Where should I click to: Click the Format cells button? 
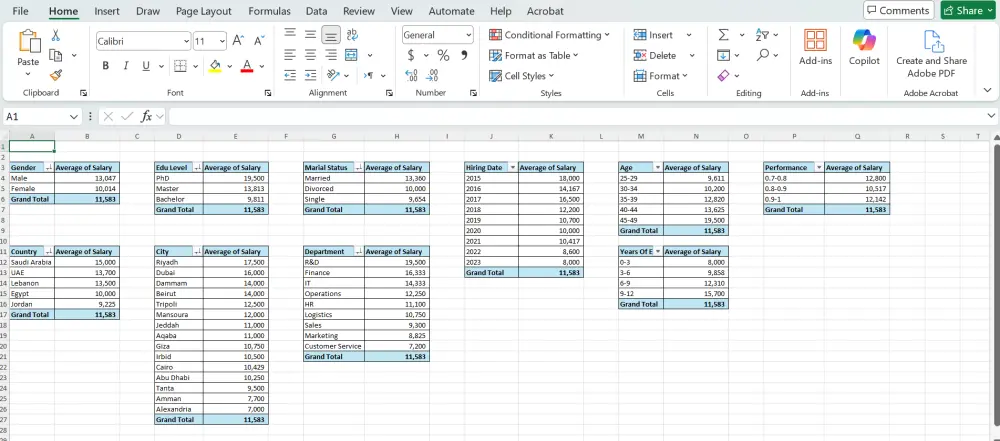(x=661, y=76)
